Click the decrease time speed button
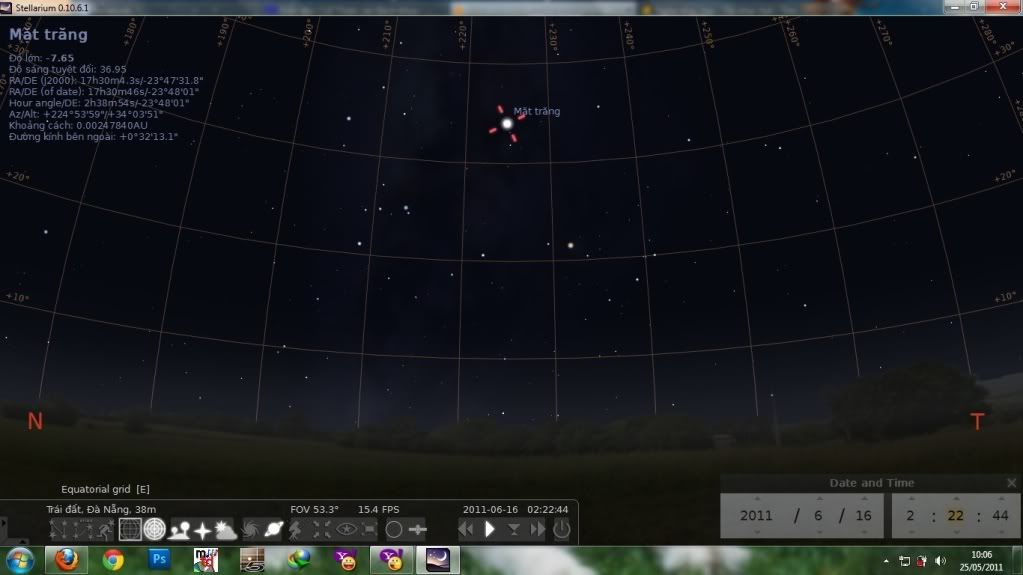The height and width of the screenshot is (575, 1023). point(466,529)
